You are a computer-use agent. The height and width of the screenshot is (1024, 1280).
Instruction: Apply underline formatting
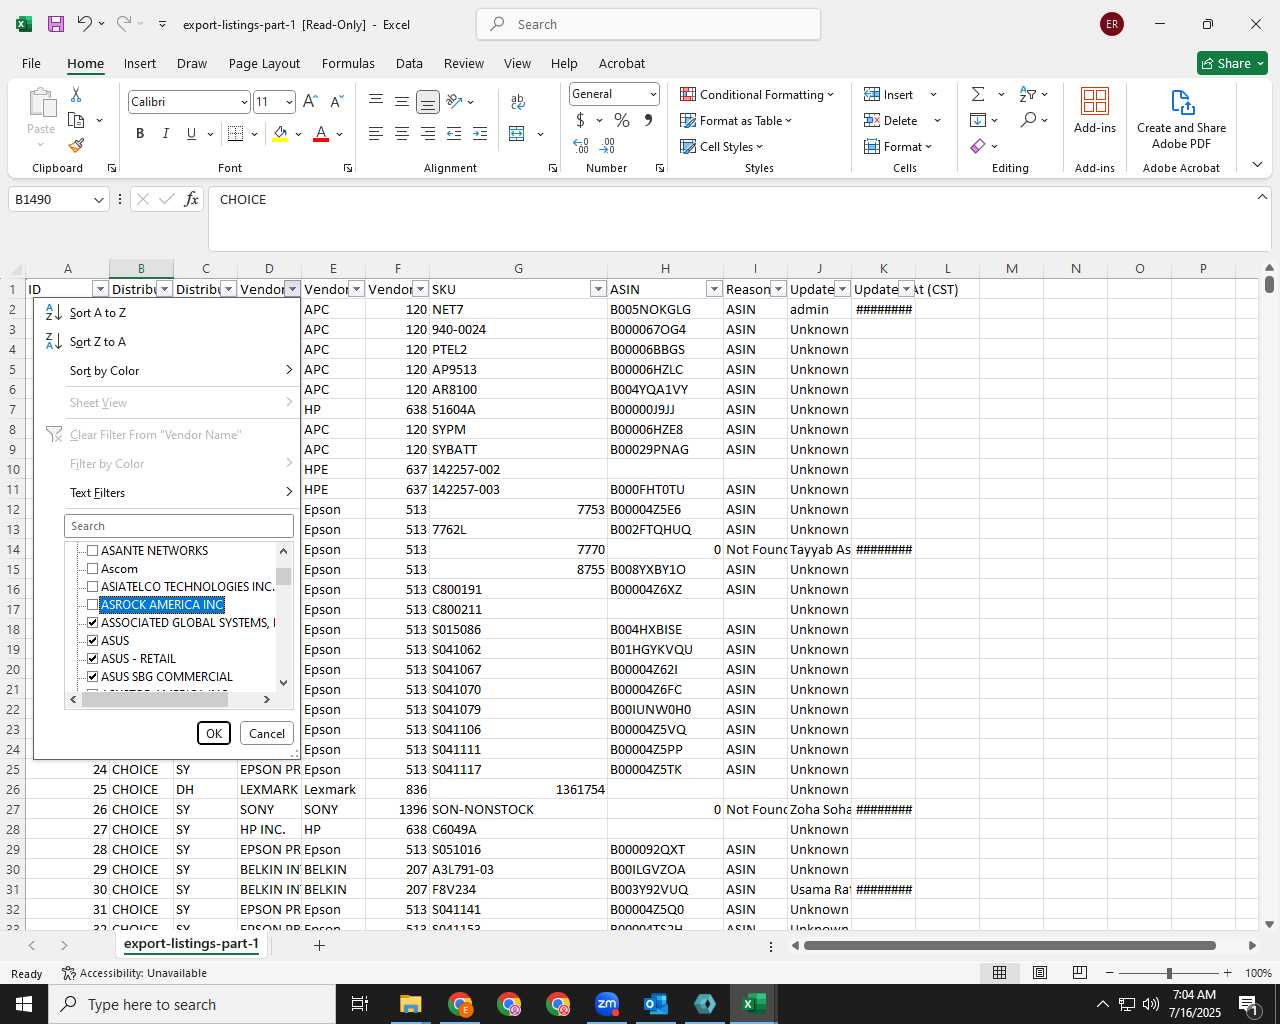click(x=191, y=134)
